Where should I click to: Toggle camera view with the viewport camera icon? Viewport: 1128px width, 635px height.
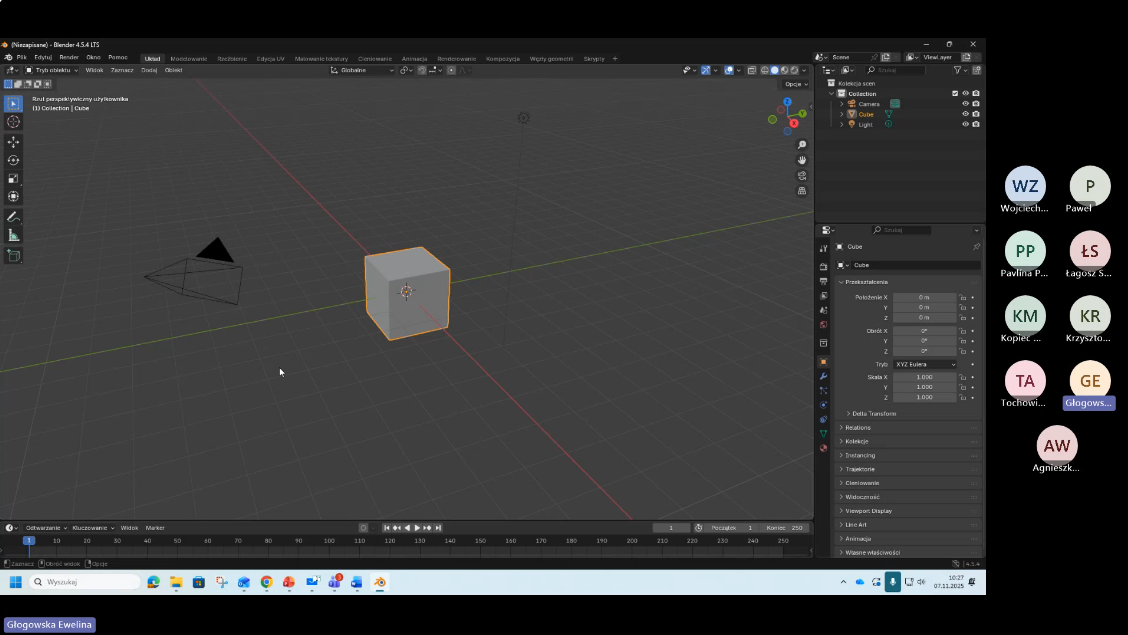pos(802,175)
